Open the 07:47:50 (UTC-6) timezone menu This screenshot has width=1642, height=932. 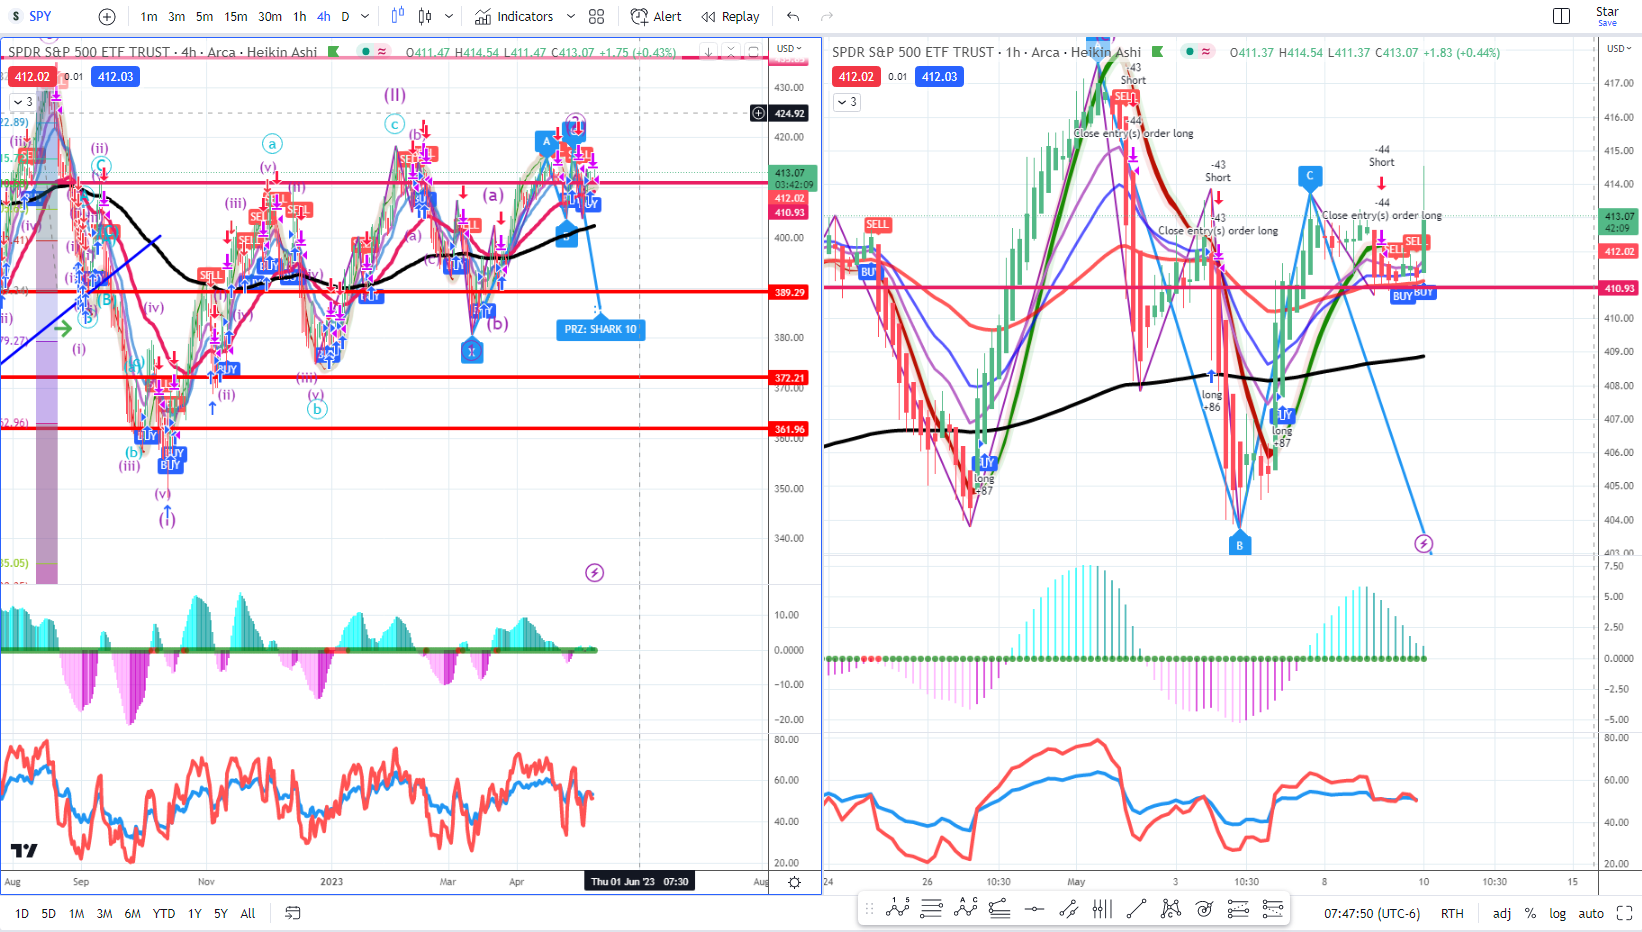(x=1372, y=913)
